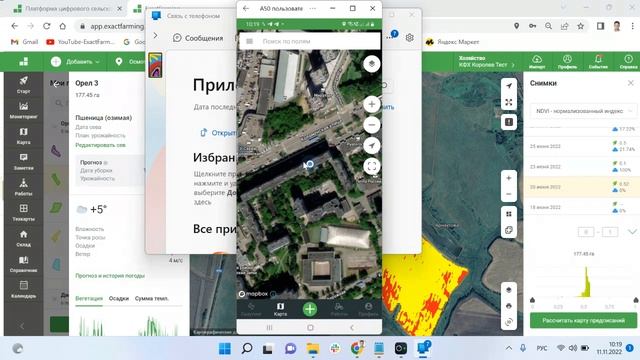
Task: Open Календарь in the left sidebar
Action: [23, 289]
